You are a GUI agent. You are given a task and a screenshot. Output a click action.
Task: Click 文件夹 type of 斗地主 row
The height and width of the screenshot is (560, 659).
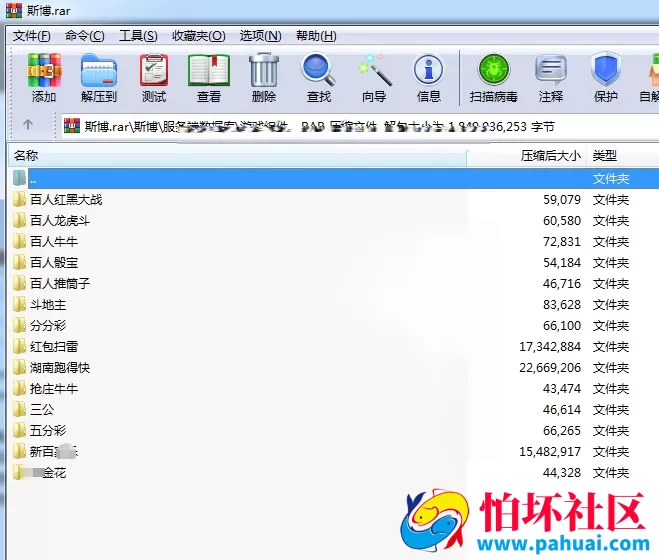coord(611,304)
